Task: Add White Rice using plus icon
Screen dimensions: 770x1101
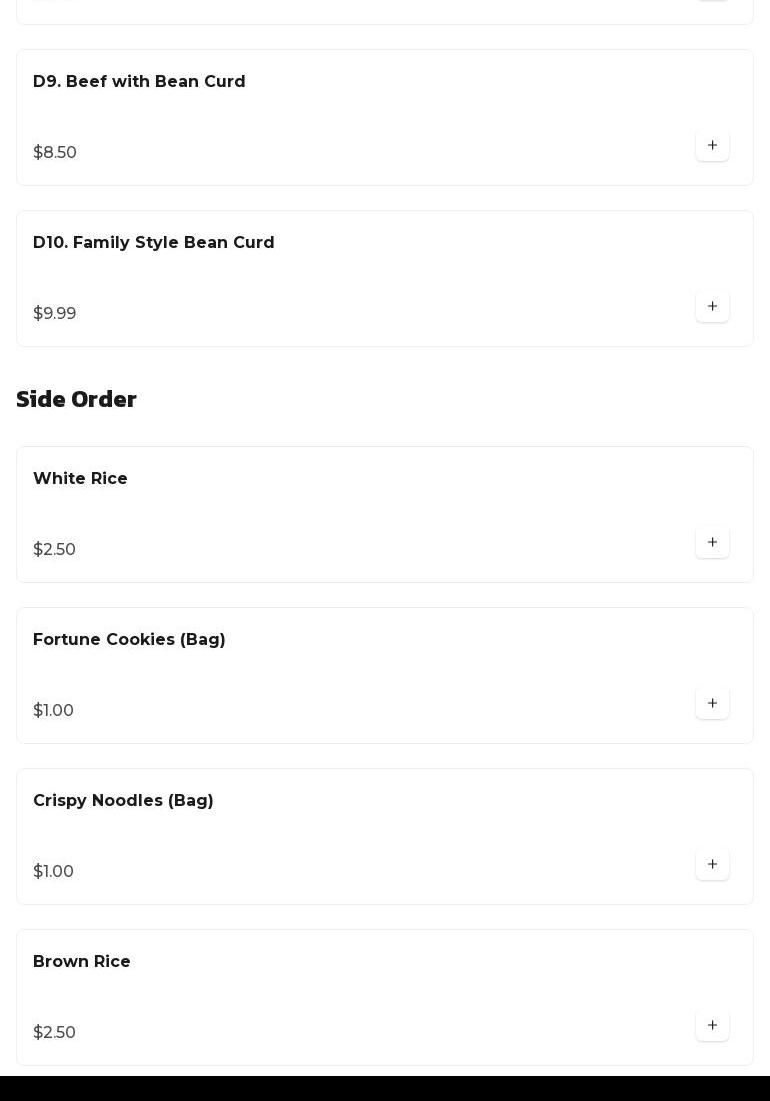Action: [x=712, y=543]
